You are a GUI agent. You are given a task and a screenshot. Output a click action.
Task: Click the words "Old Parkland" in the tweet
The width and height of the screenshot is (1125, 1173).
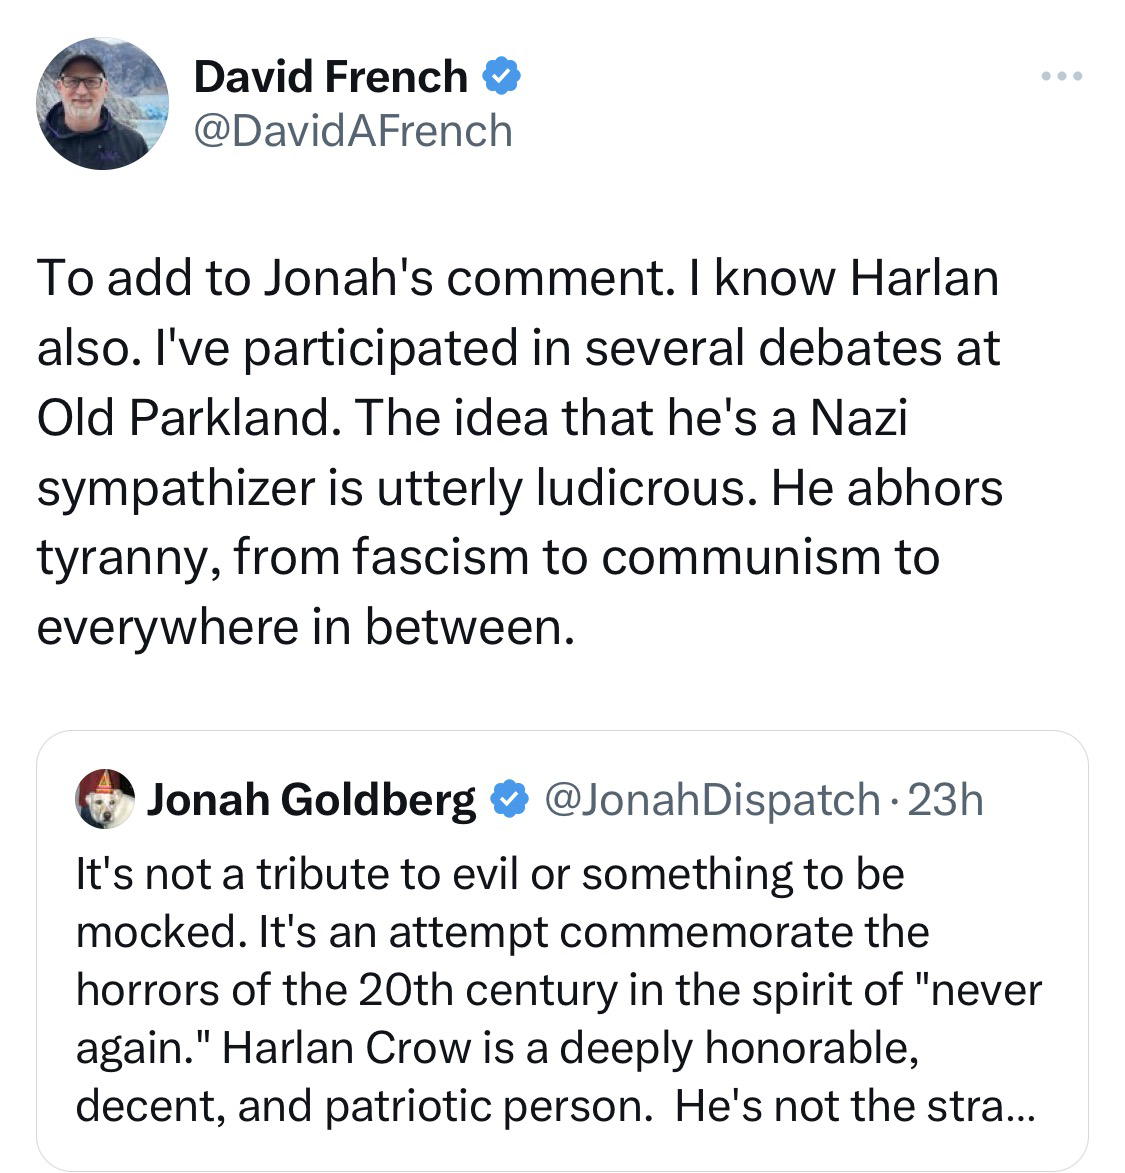(x=183, y=417)
